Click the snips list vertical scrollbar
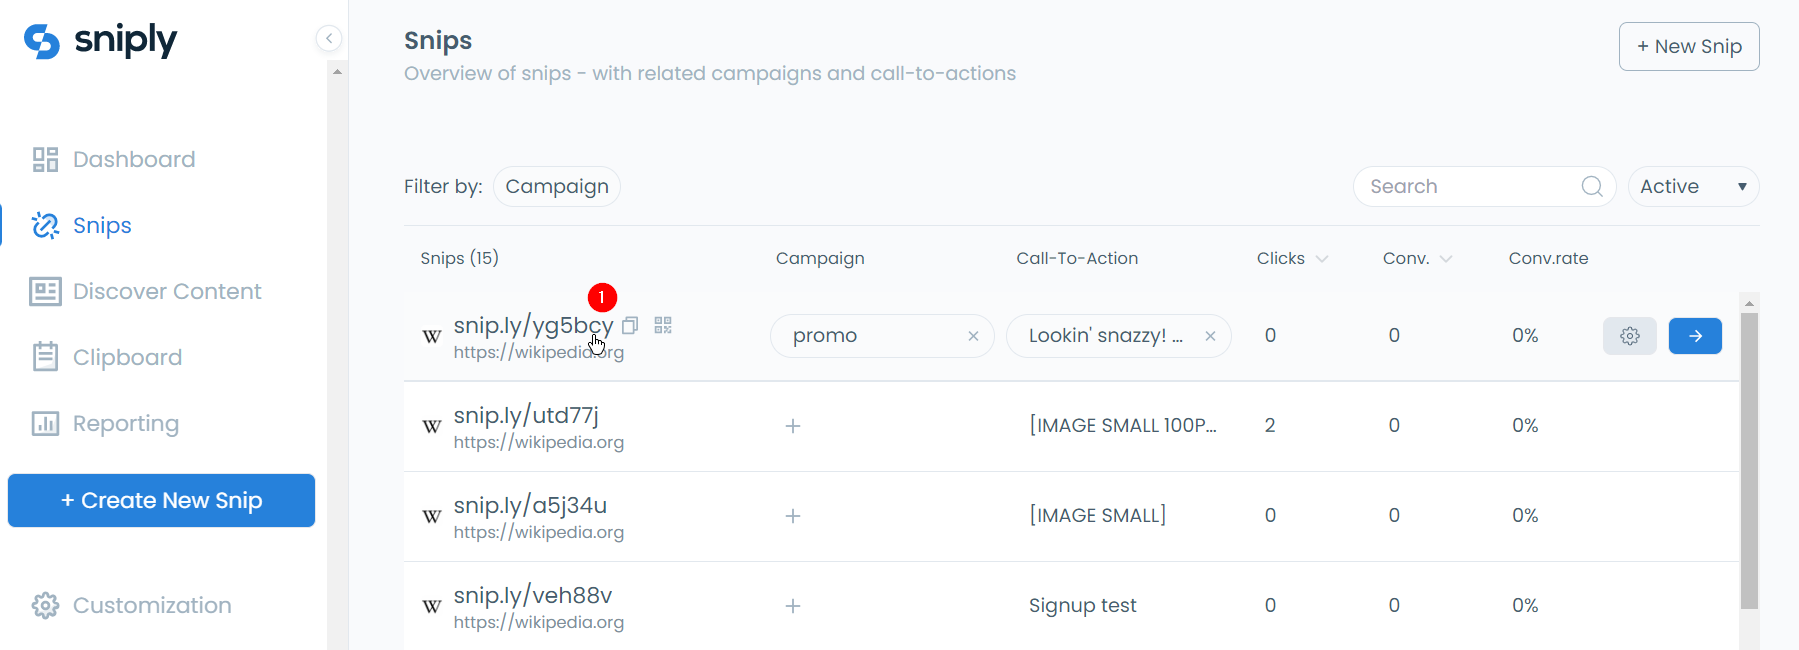Image resolution: width=1799 pixels, height=650 pixels. pyautogui.click(x=1749, y=460)
